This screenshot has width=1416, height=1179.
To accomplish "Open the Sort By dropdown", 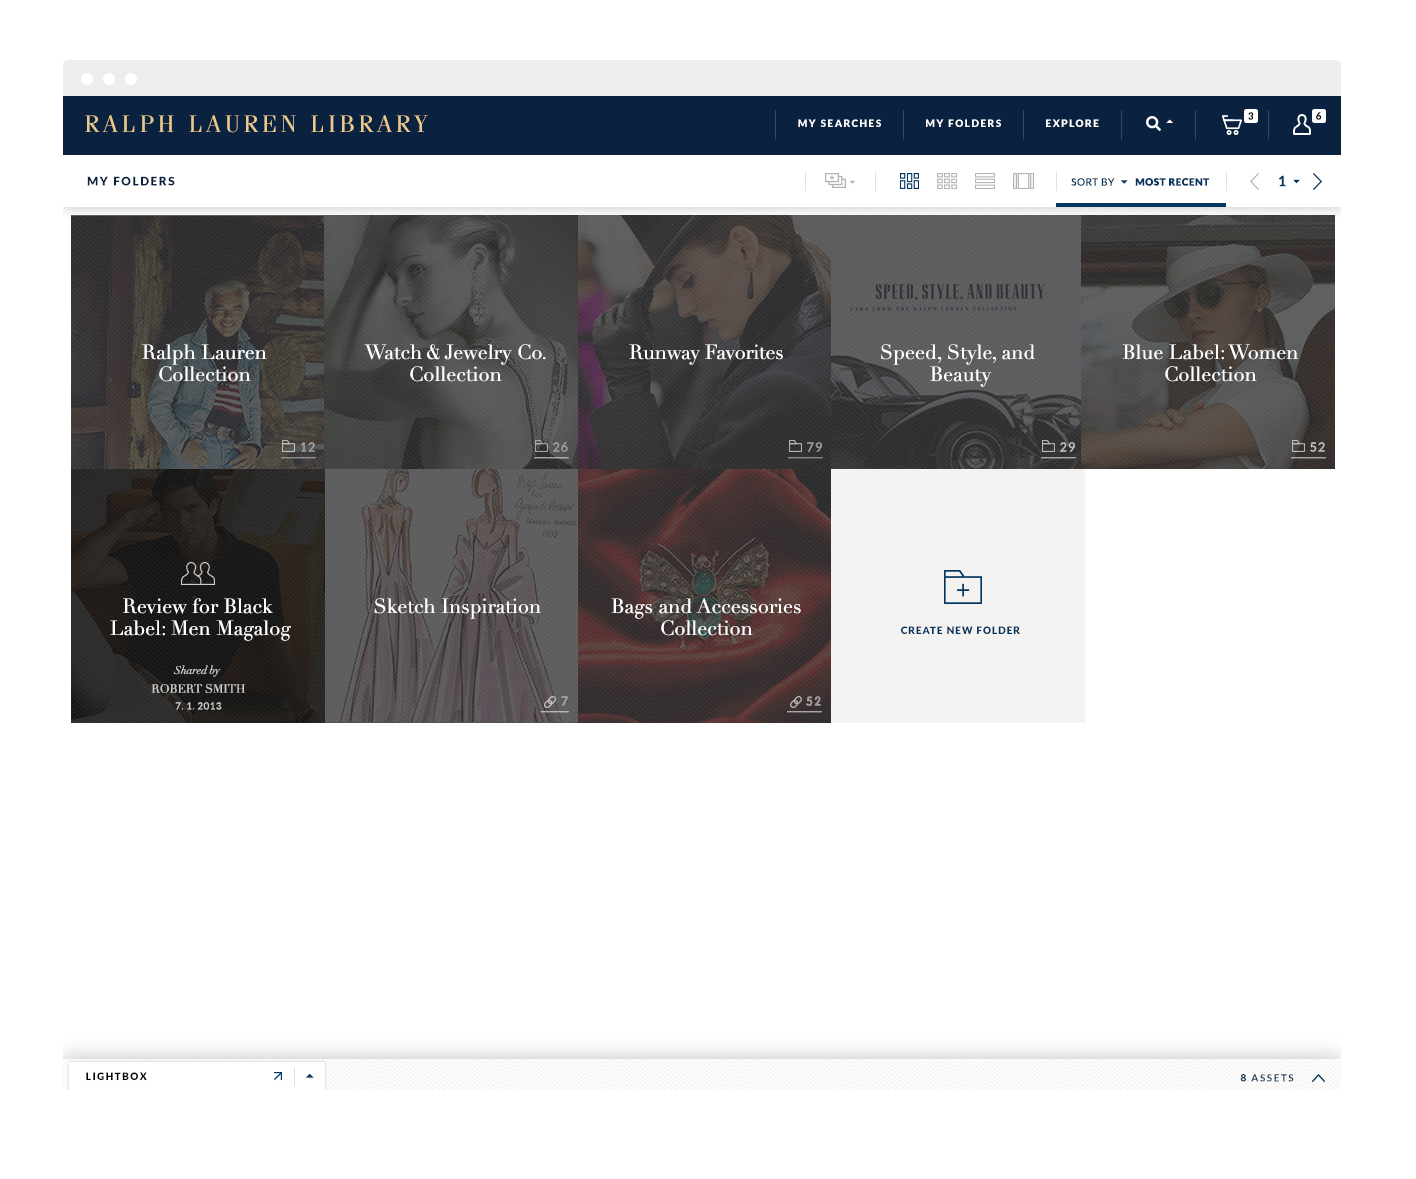I will 1099,182.
